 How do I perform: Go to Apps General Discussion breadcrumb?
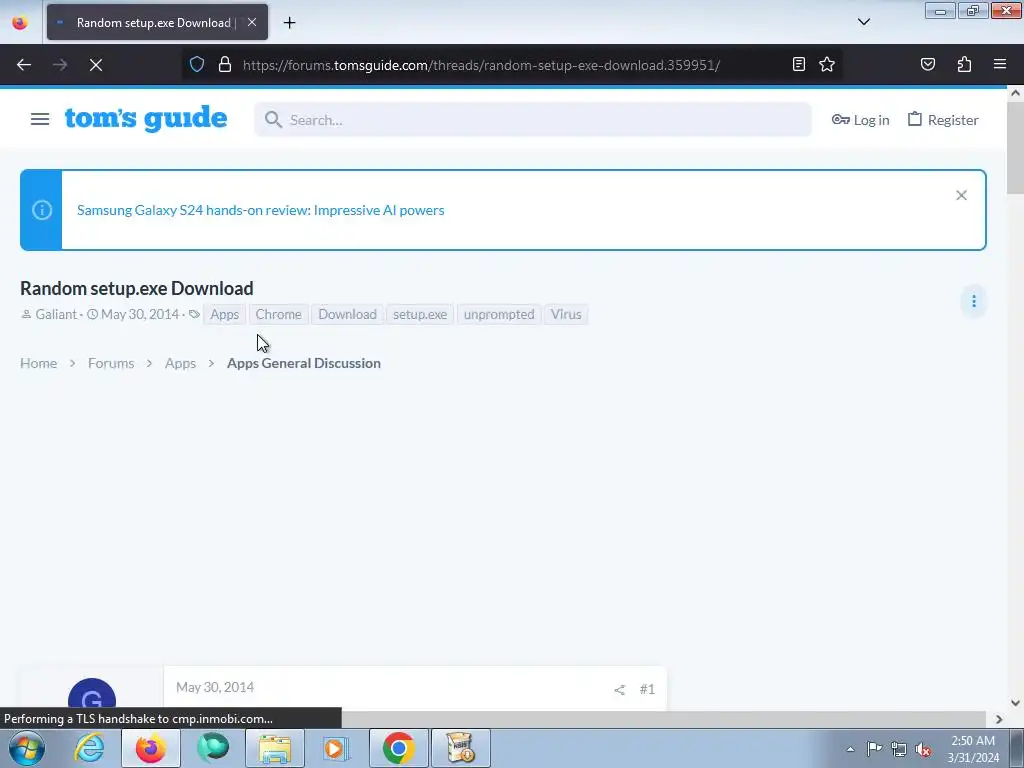pos(304,363)
